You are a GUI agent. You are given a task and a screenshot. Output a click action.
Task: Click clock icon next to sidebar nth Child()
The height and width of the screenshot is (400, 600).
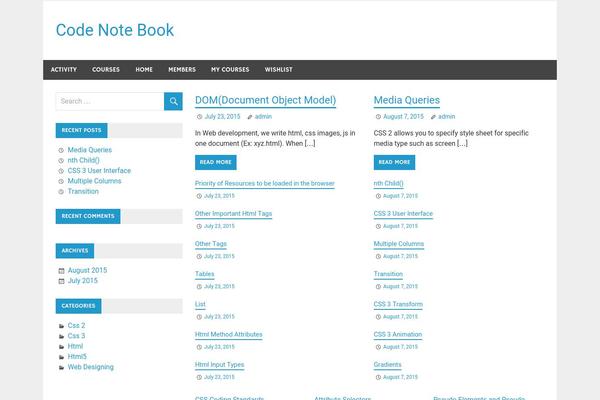(61, 161)
